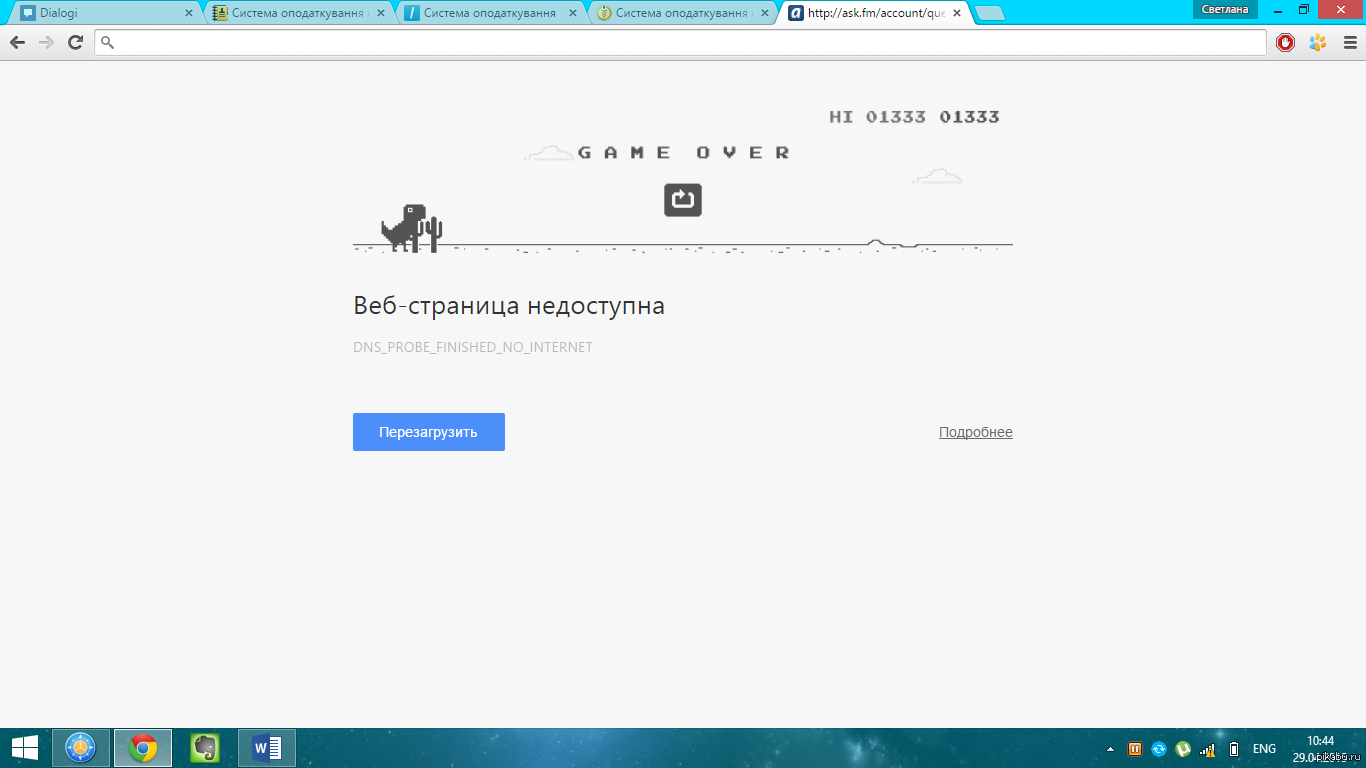Click the restart game icon under GAME OVER
1366x768 pixels.
tap(683, 200)
